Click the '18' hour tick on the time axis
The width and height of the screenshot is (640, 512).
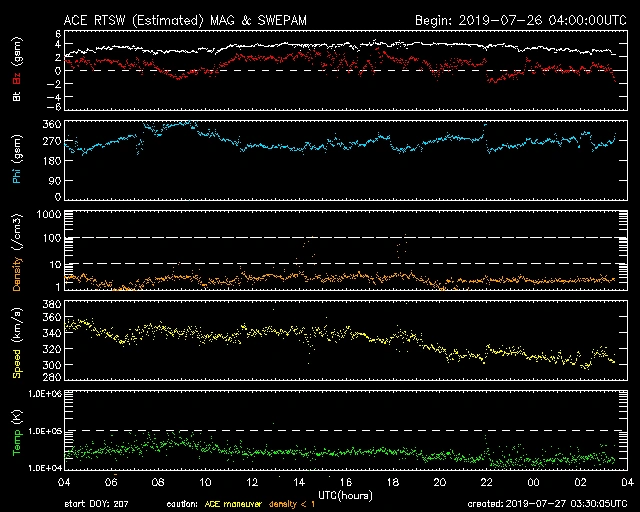click(x=393, y=483)
